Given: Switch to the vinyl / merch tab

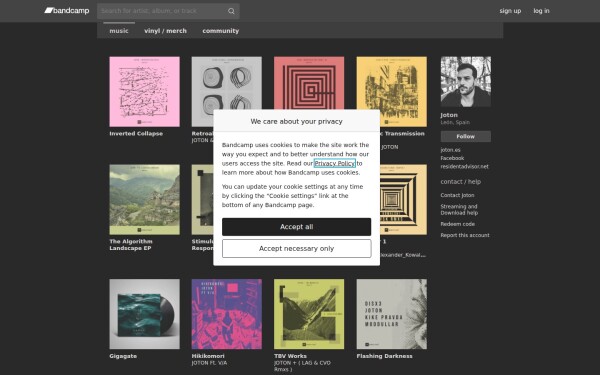Looking at the screenshot, I should (165, 31).
